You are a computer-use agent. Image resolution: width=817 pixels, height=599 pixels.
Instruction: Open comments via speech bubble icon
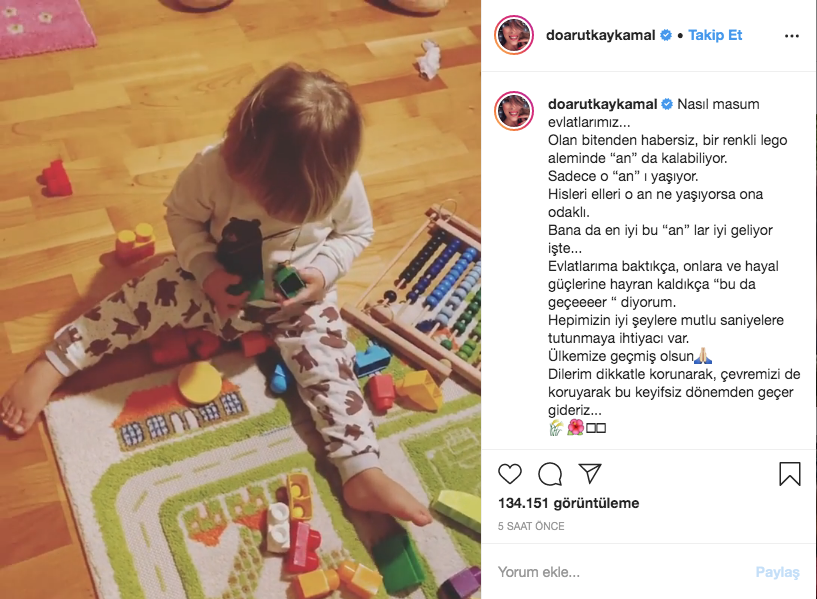click(x=550, y=474)
